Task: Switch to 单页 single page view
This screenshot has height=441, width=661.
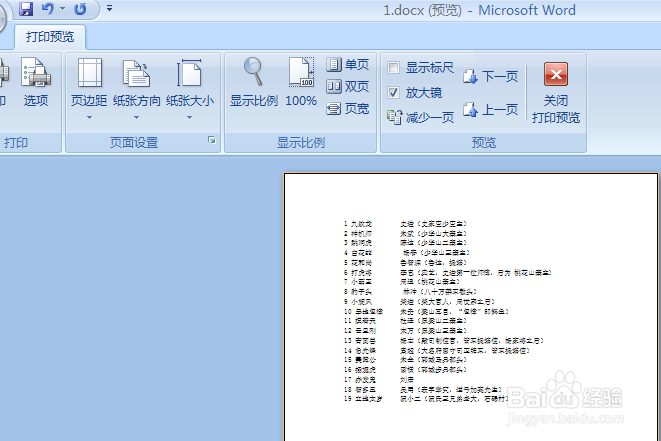Action: (x=348, y=65)
